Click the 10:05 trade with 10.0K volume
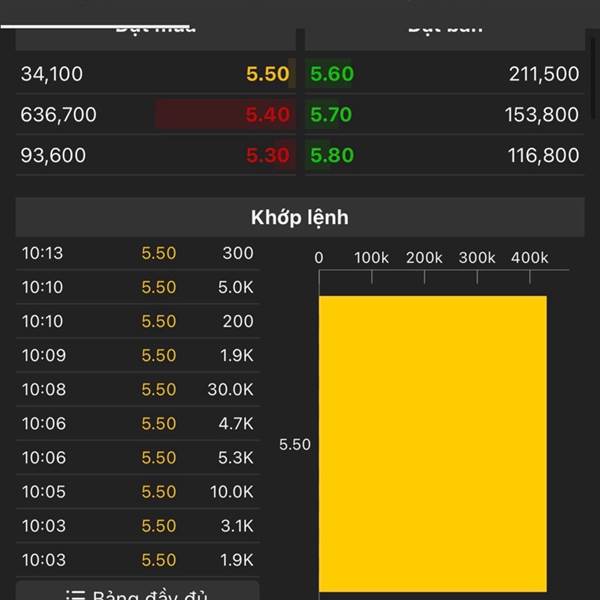Screen dimensions: 600x600 137,491
